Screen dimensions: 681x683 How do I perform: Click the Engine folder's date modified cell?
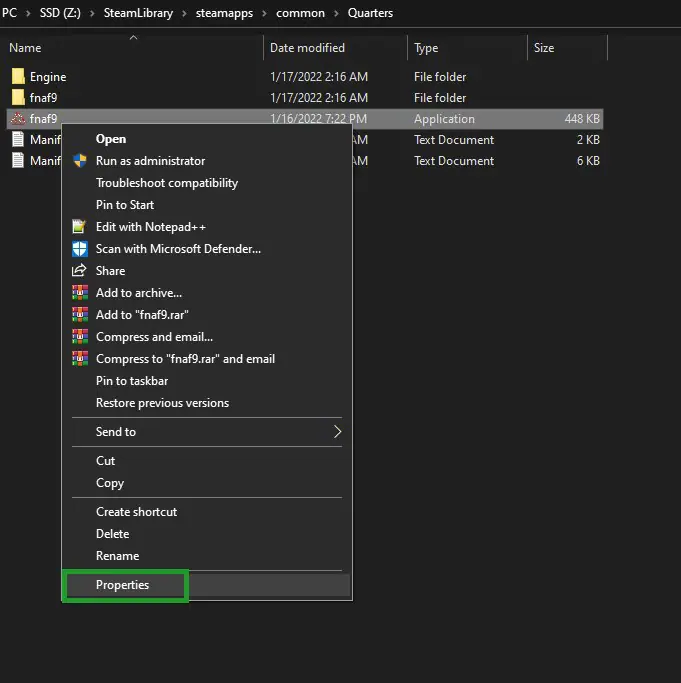tap(318, 77)
